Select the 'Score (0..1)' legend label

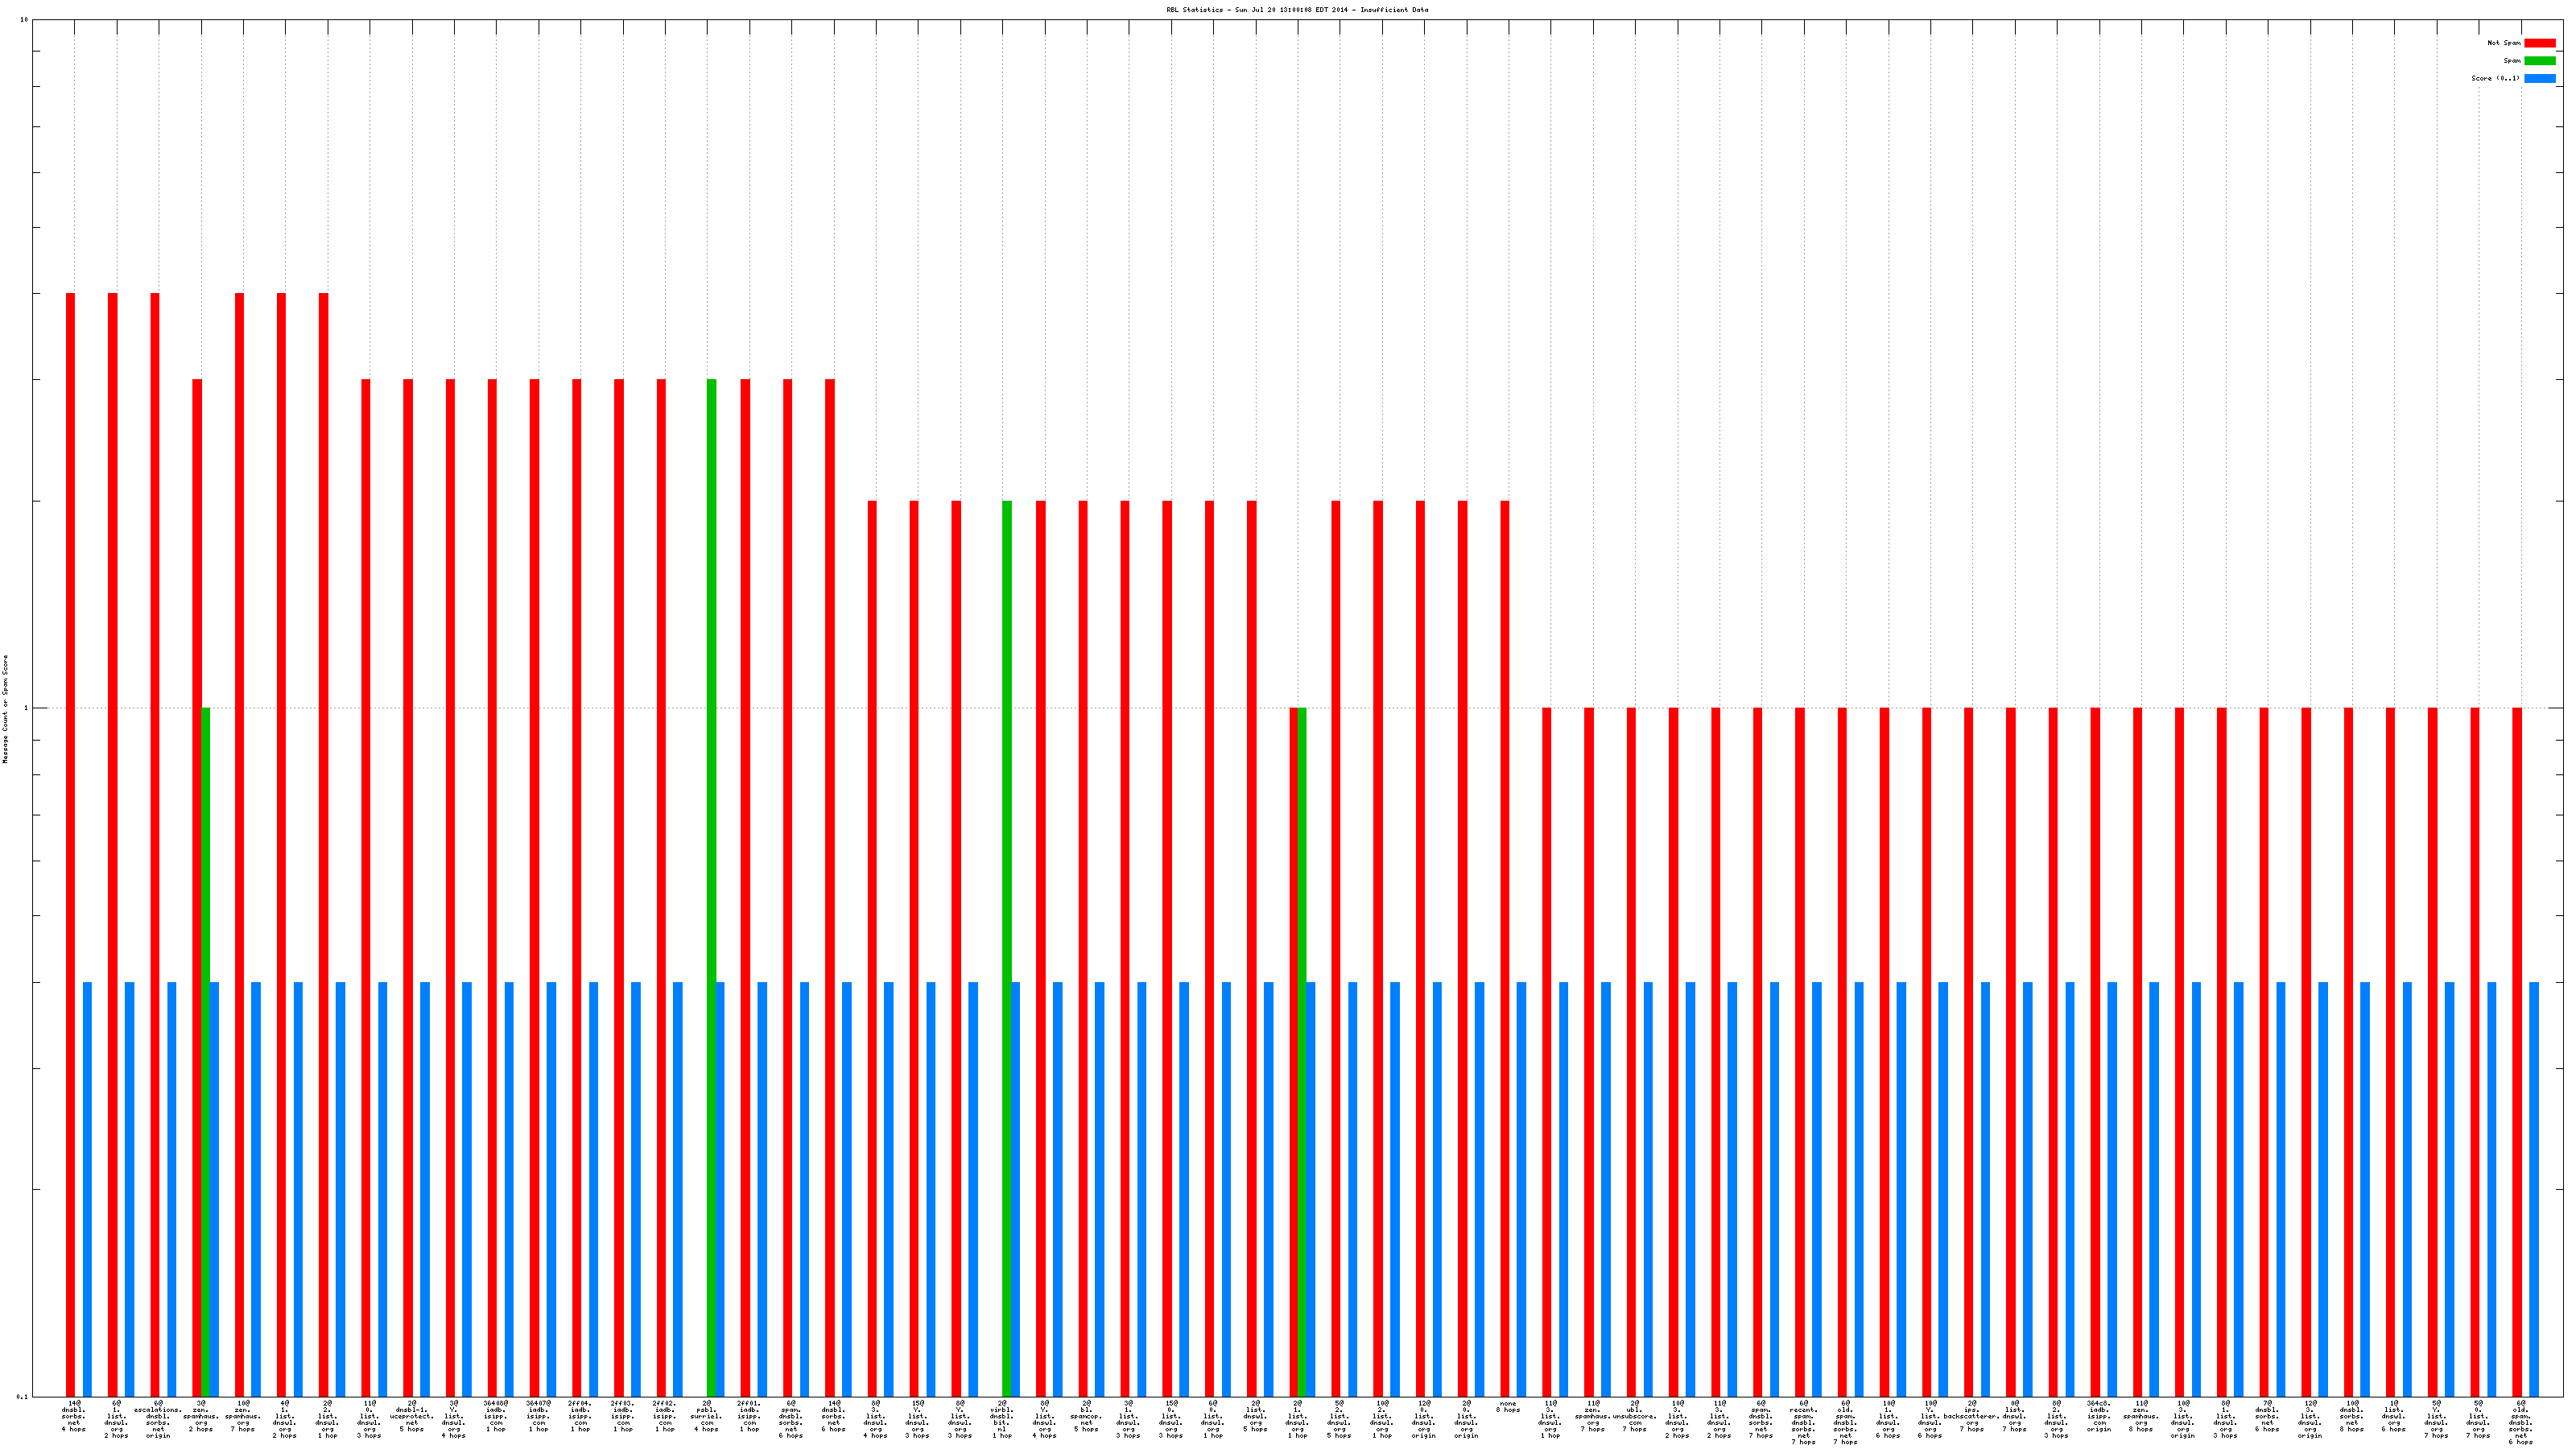[x=2495, y=78]
